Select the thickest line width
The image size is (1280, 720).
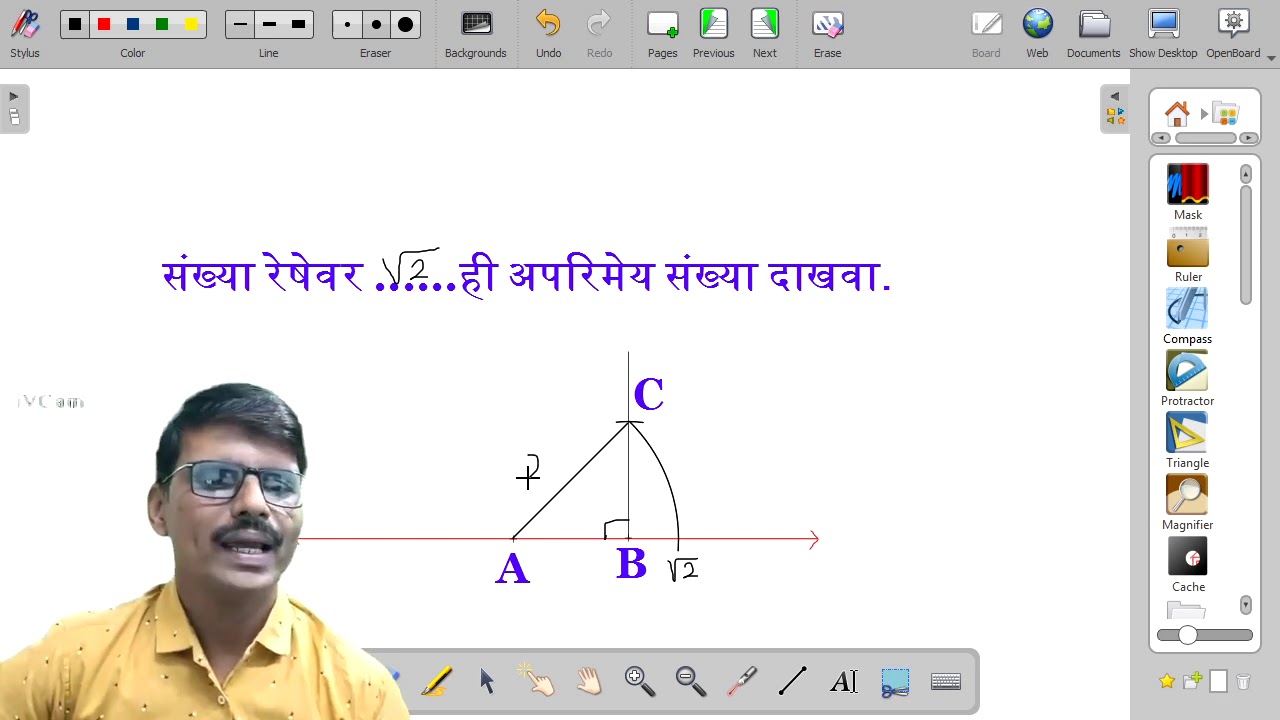[x=298, y=24]
